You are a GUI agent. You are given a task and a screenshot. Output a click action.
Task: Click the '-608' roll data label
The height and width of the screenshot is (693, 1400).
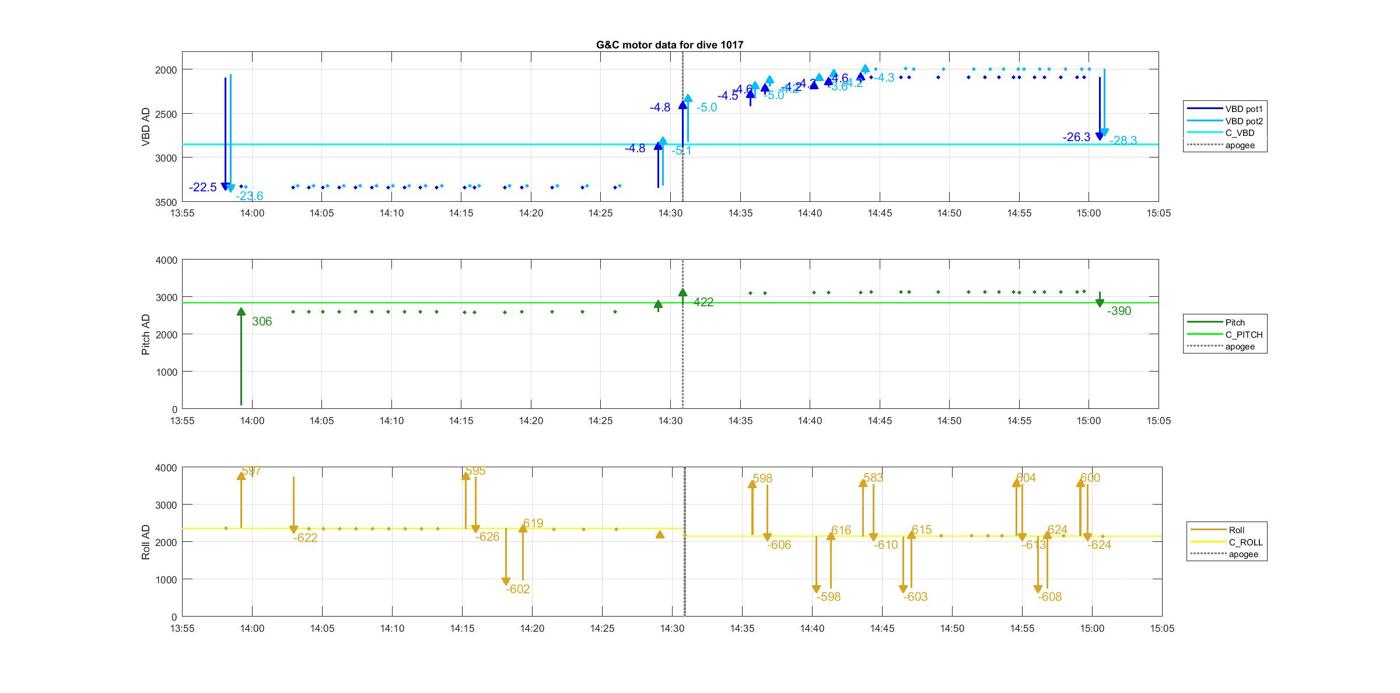point(1050,597)
